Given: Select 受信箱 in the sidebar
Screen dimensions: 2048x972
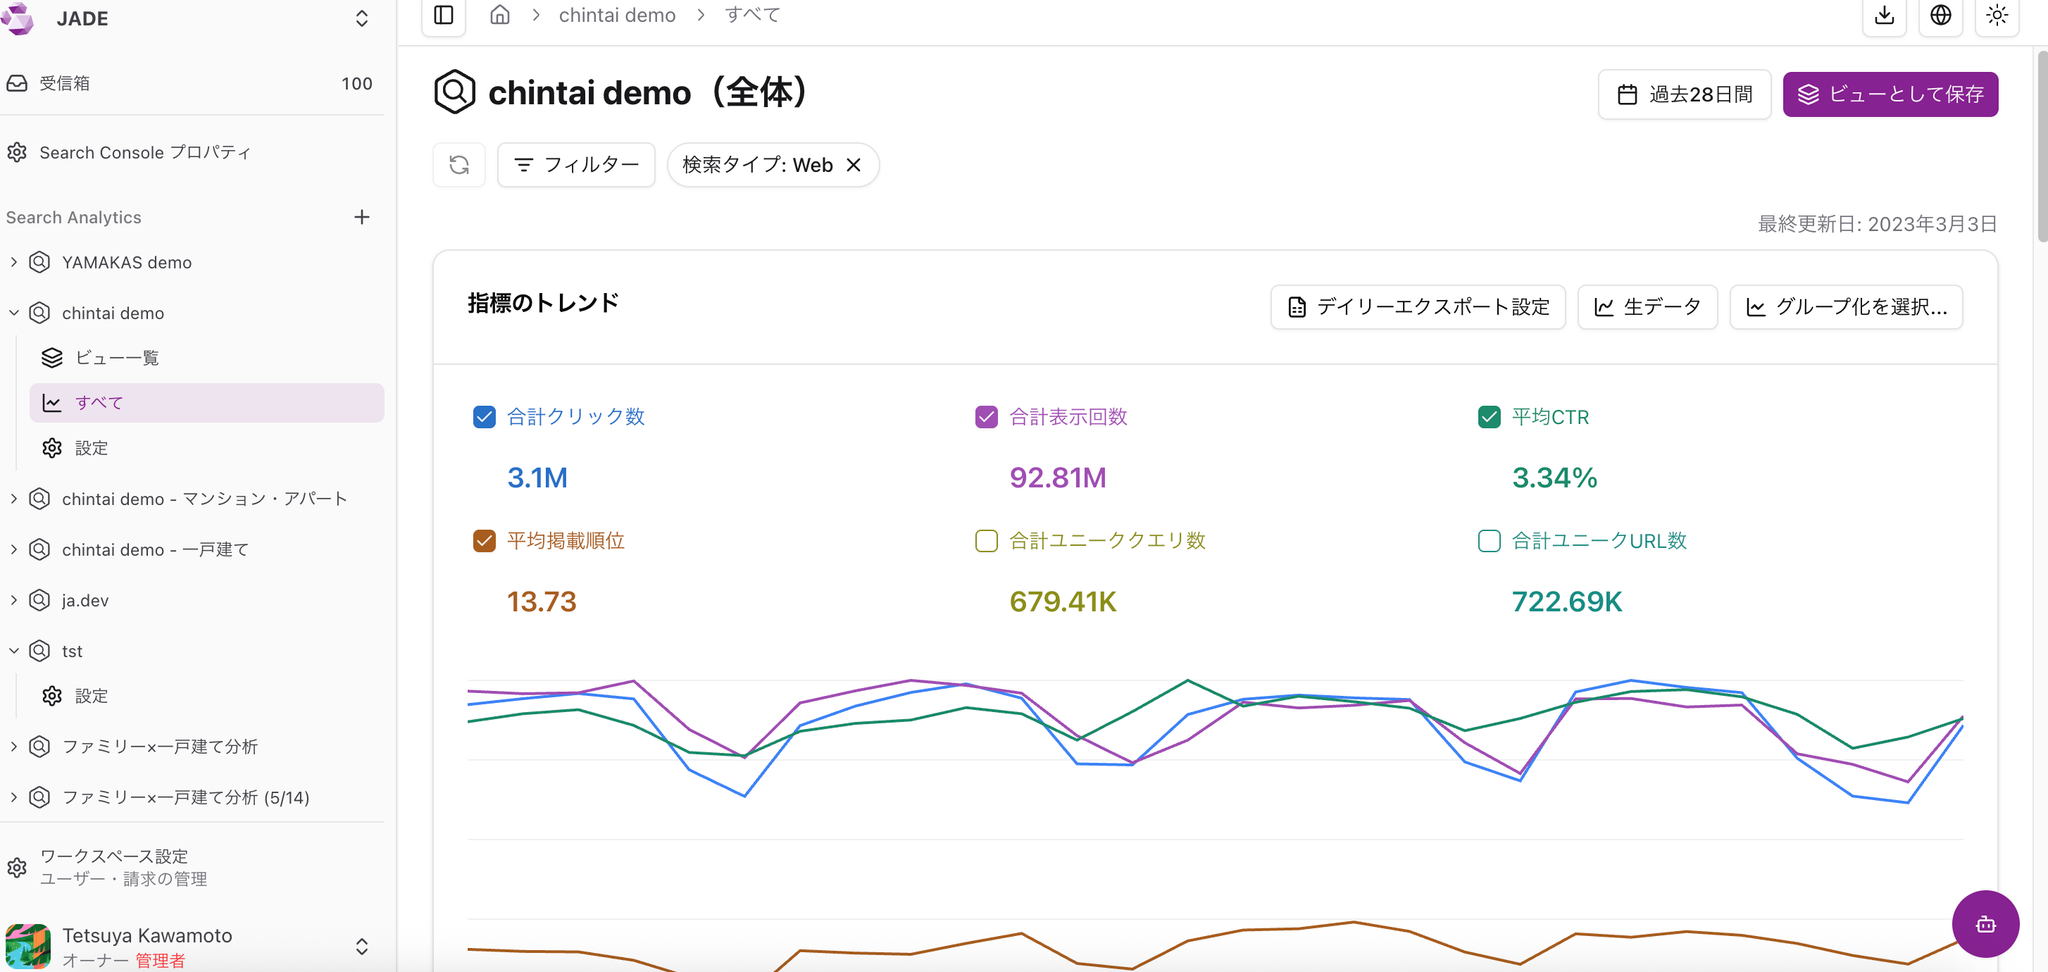Looking at the screenshot, I should tap(65, 83).
